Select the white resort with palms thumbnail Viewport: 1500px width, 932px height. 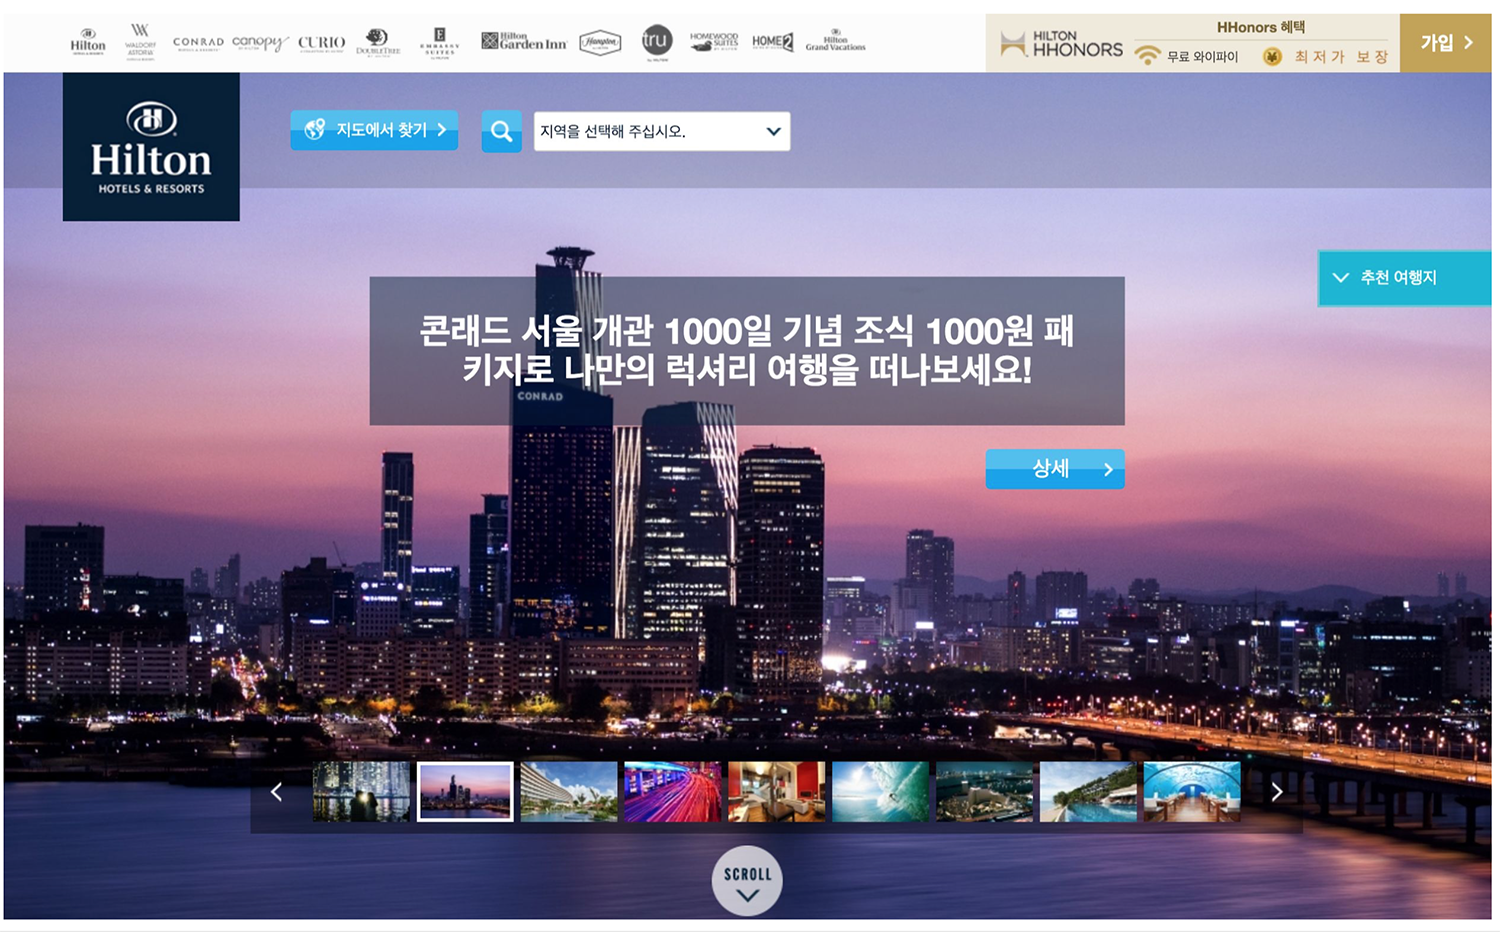pyautogui.click(x=569, y=792)
